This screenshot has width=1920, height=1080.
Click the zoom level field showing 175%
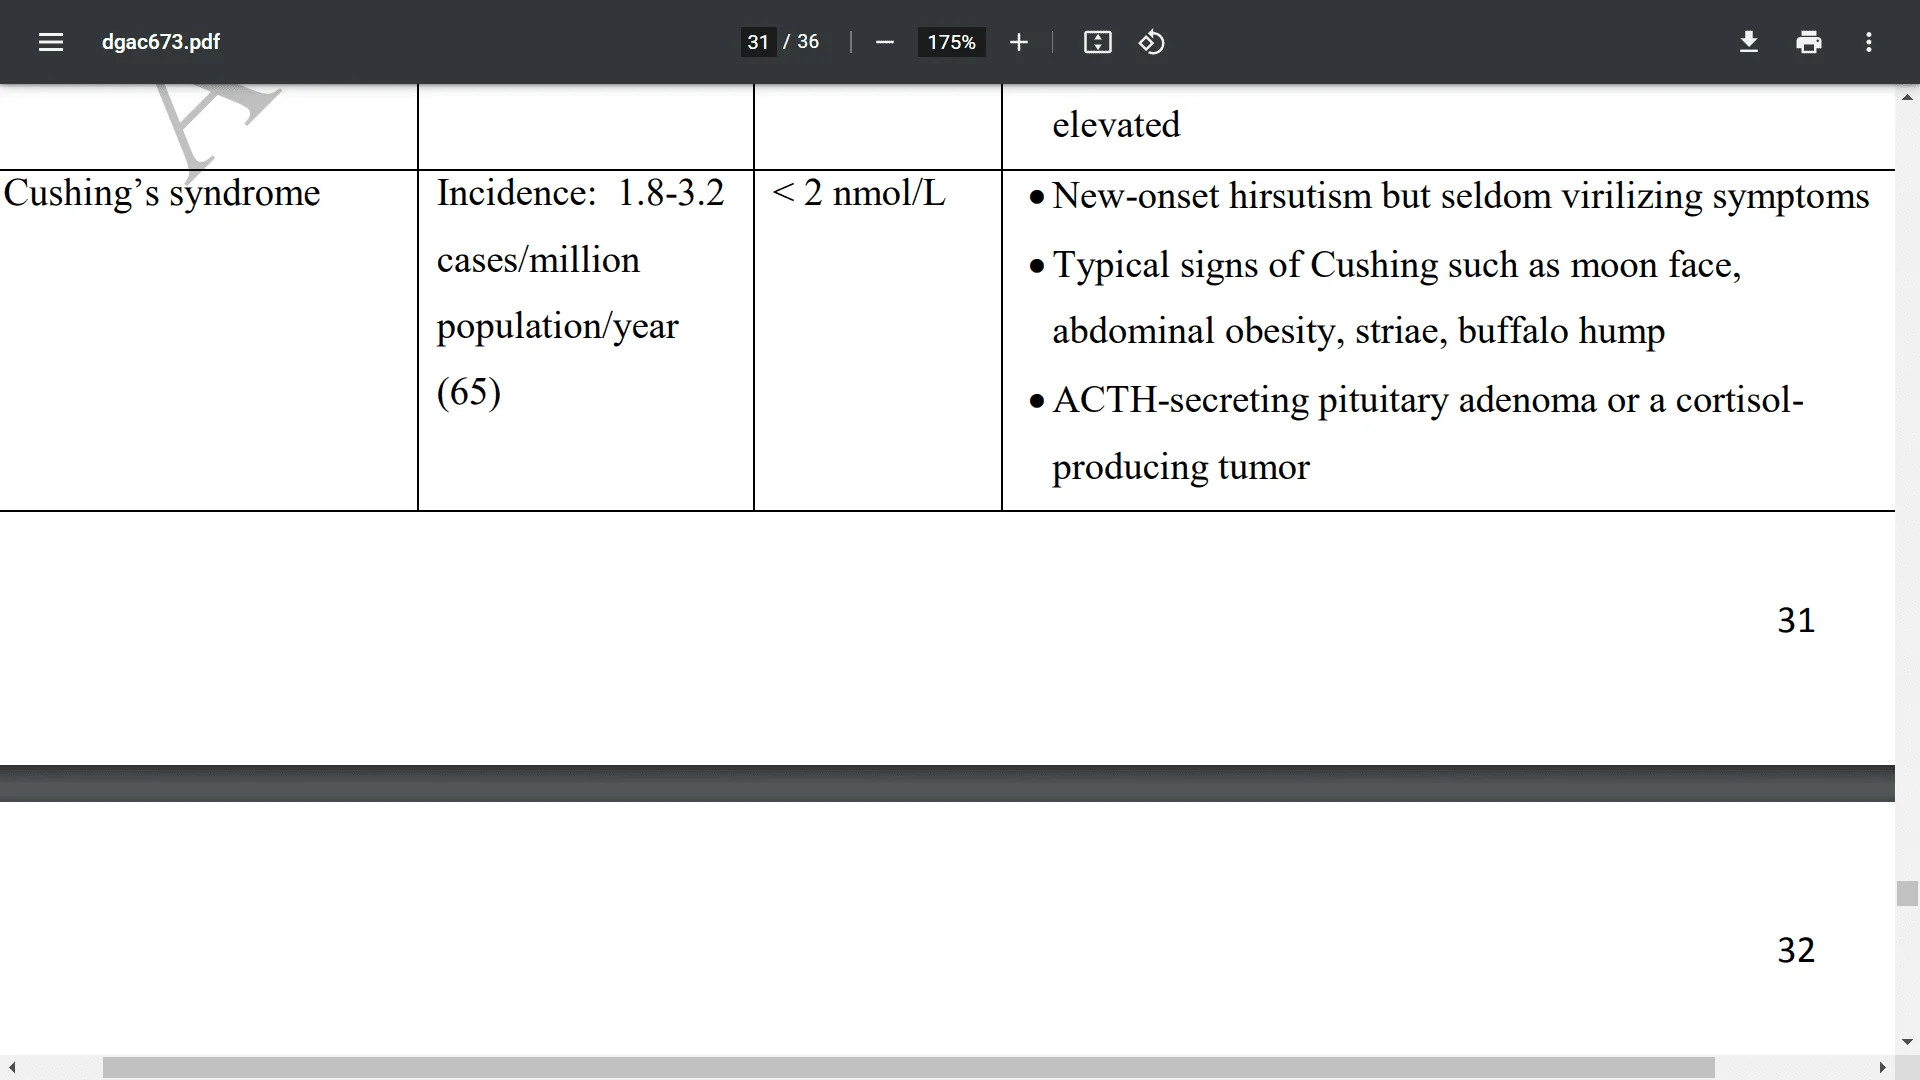coord(951,42)
